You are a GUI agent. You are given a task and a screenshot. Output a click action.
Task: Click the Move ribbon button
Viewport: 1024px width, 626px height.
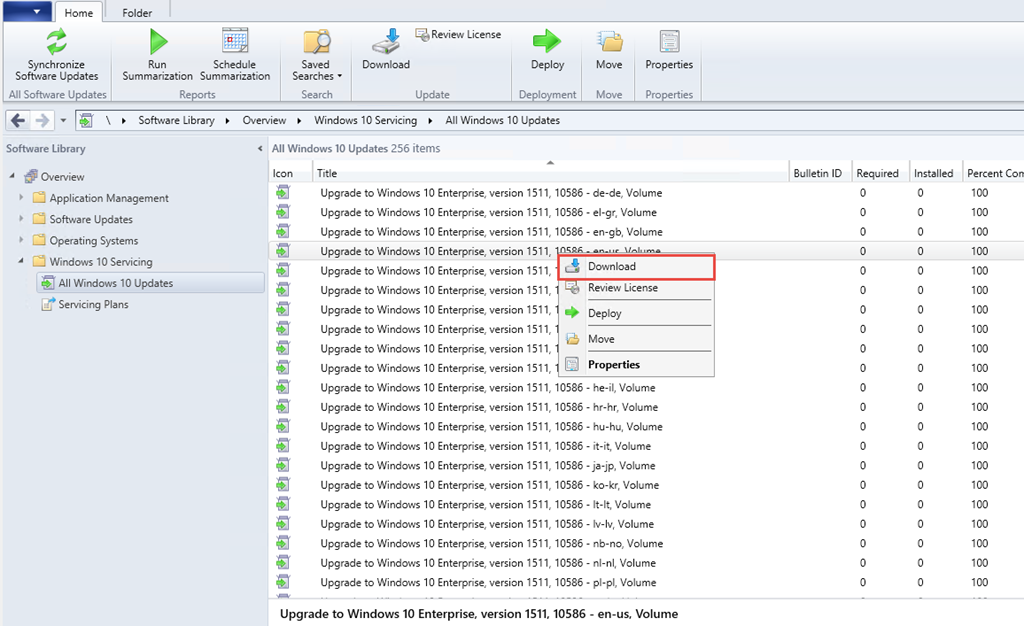click(x=609, y=50)
